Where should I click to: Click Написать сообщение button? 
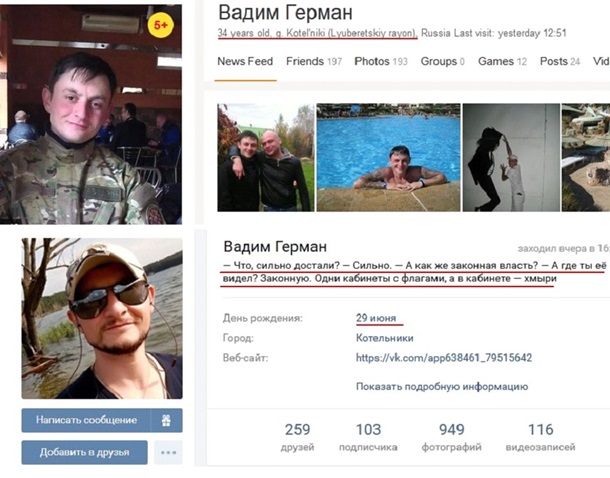(x=86, y=420)
